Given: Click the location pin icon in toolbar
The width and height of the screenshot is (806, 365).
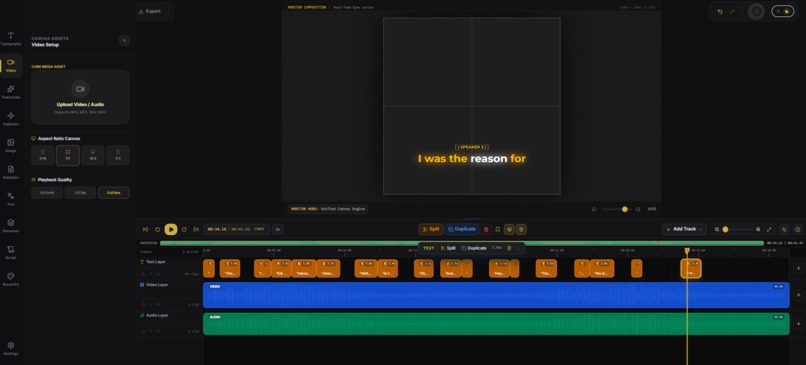Looking at the screenshot, I should pyautogui.click(x=521, y=229).
